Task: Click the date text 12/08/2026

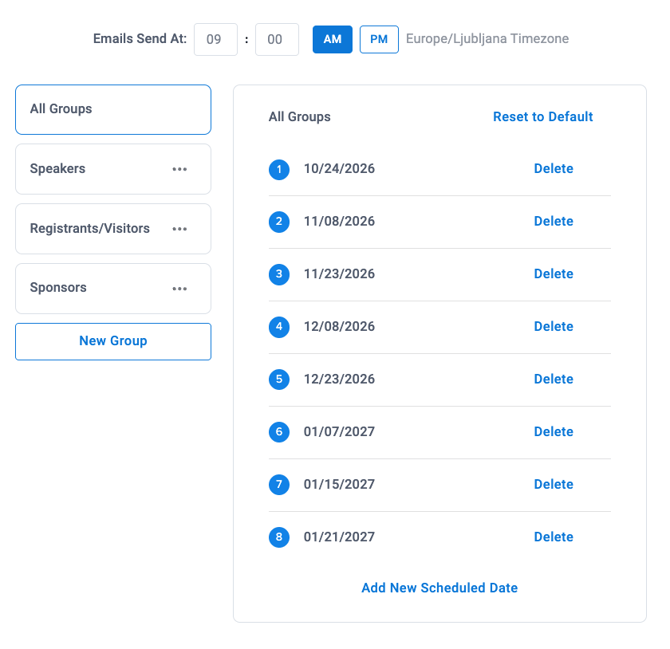Action: coord(339,326)
